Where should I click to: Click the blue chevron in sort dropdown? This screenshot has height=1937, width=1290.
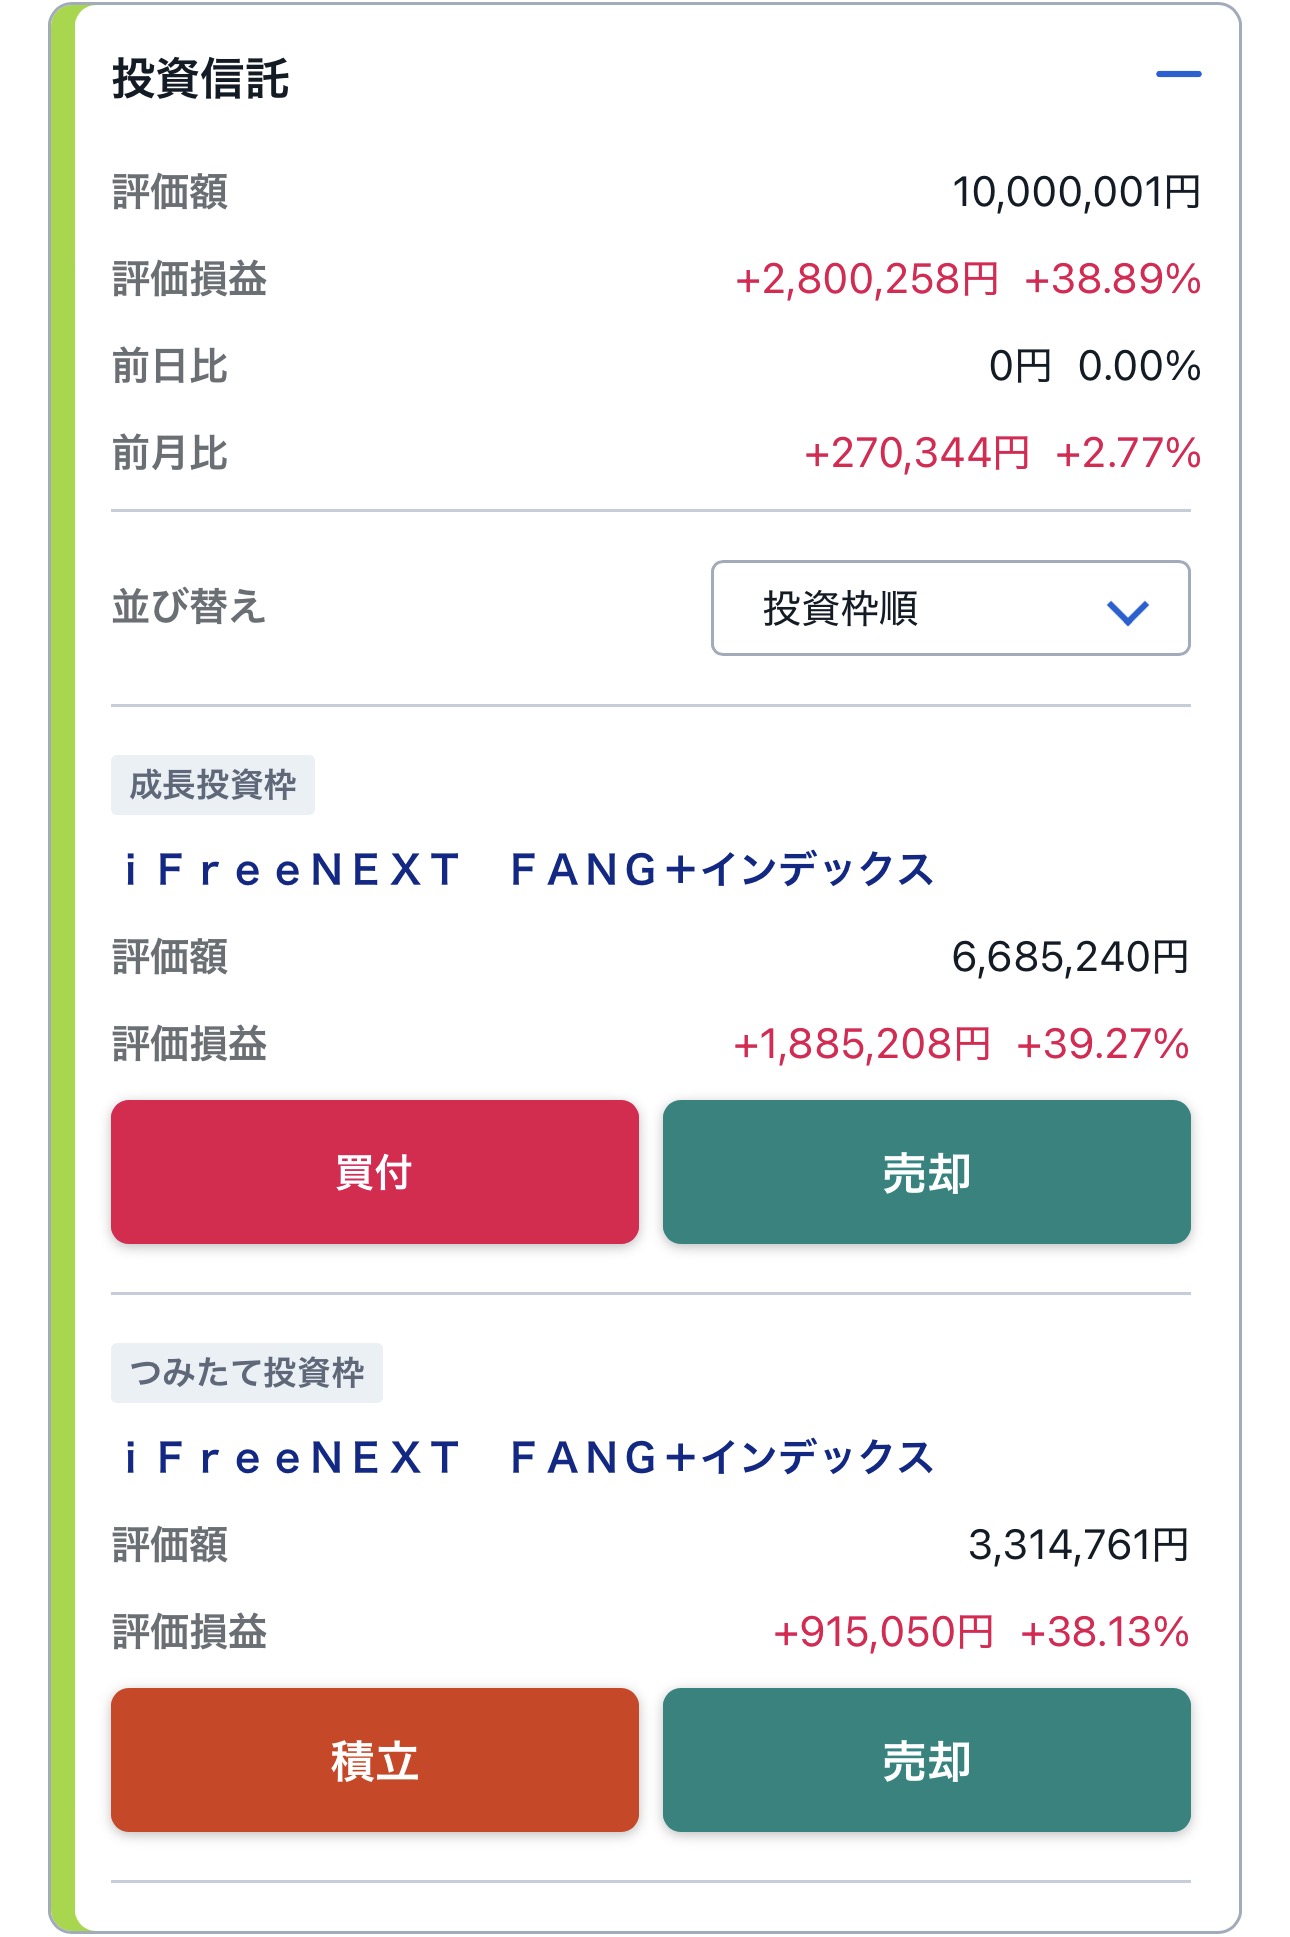click(1127, 611)
